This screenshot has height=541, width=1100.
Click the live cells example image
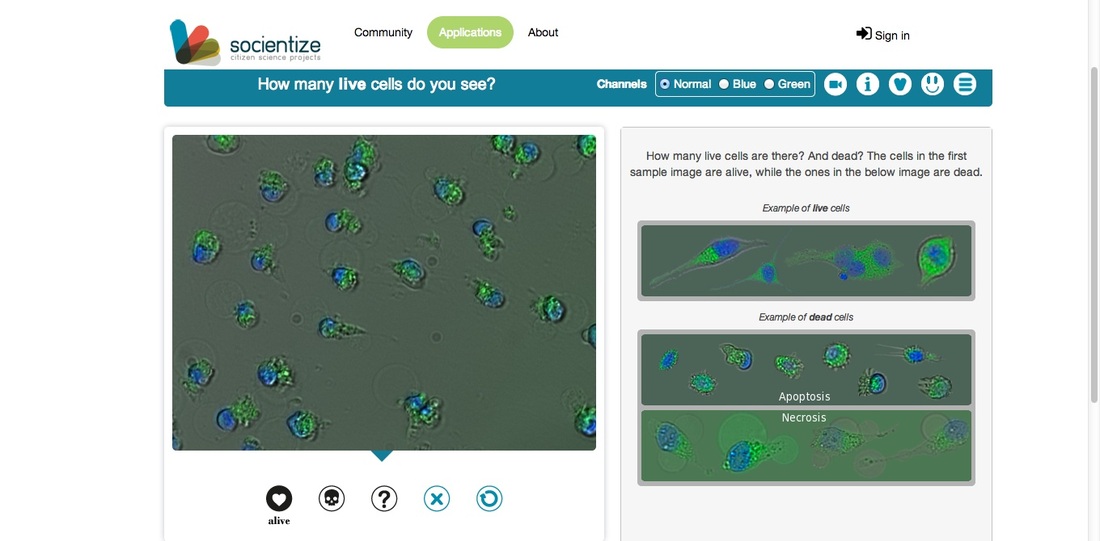click(806, 260)
